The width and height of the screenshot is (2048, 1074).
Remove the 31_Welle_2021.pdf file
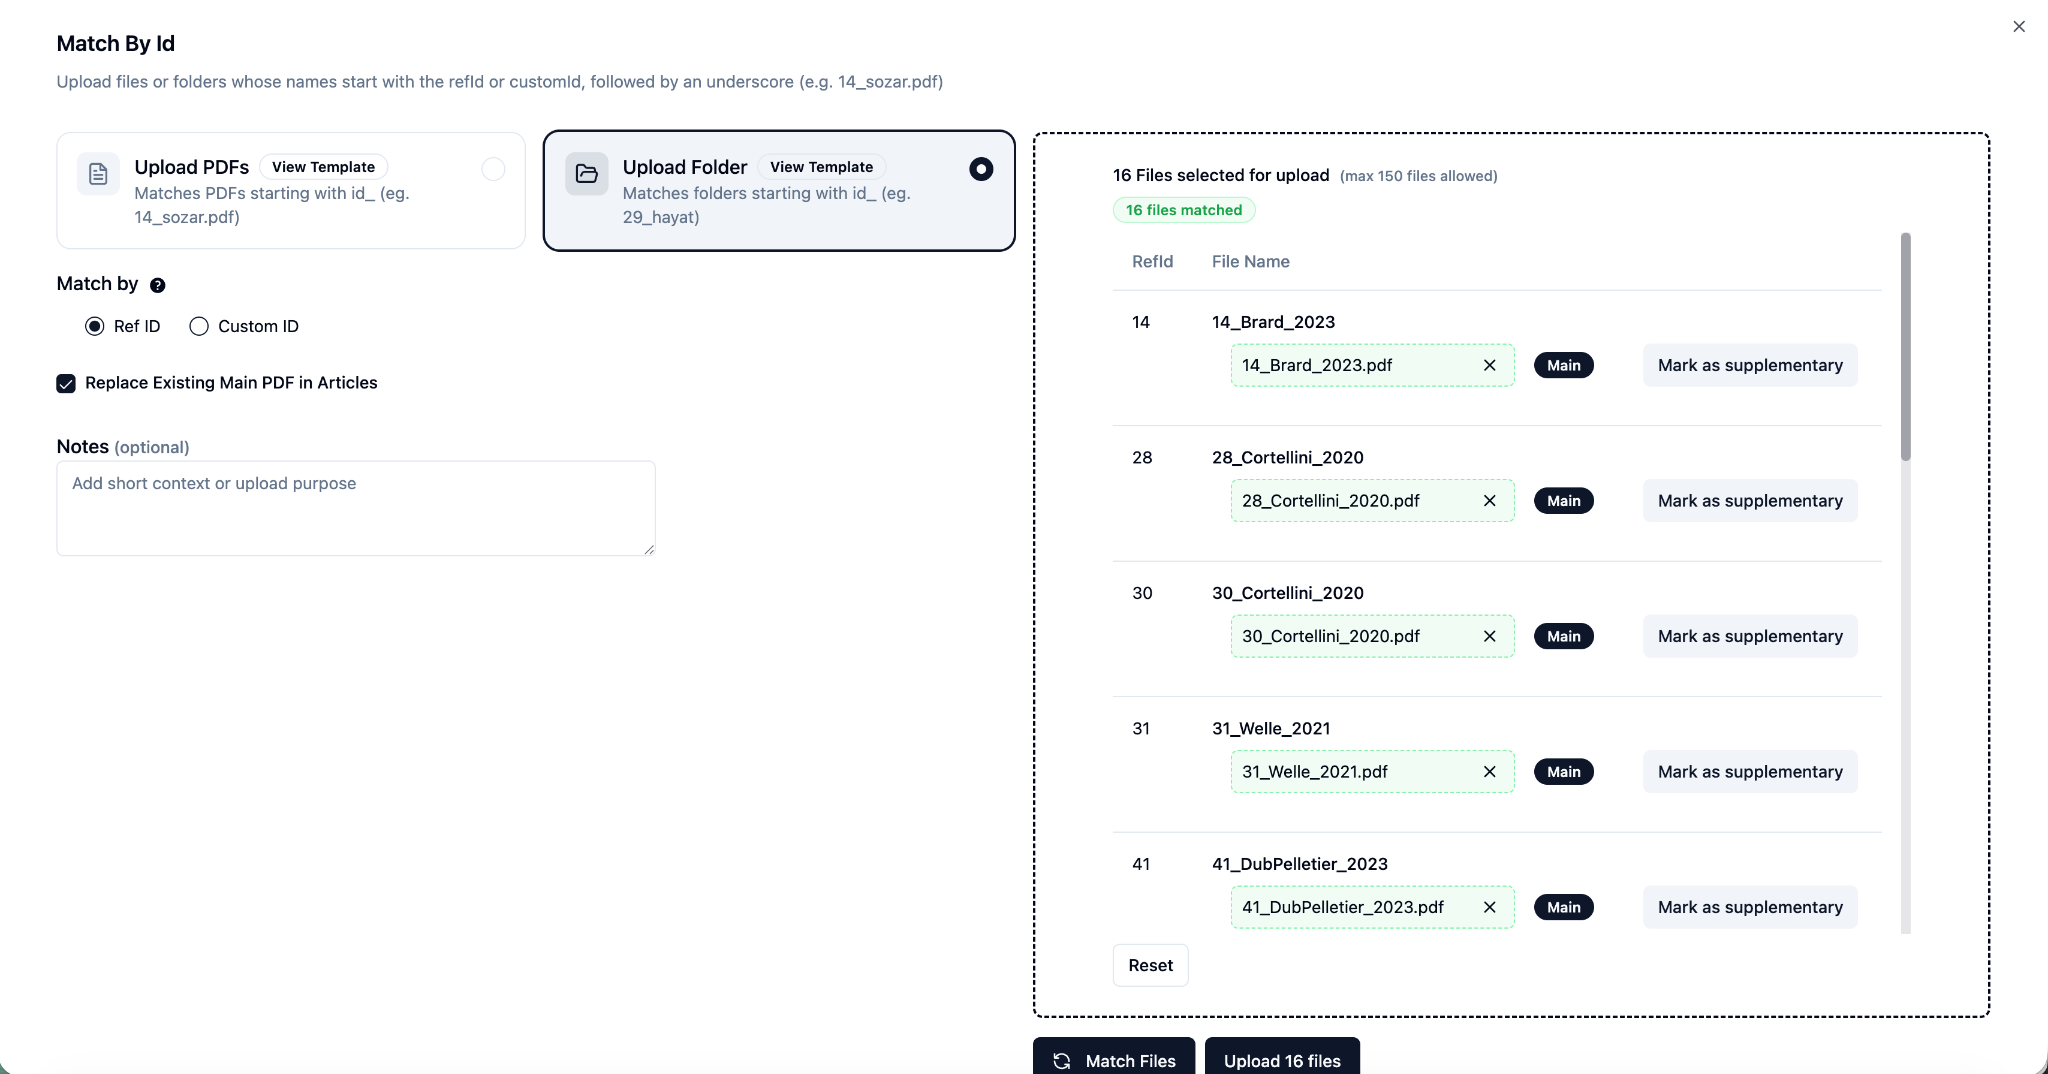1489,772
